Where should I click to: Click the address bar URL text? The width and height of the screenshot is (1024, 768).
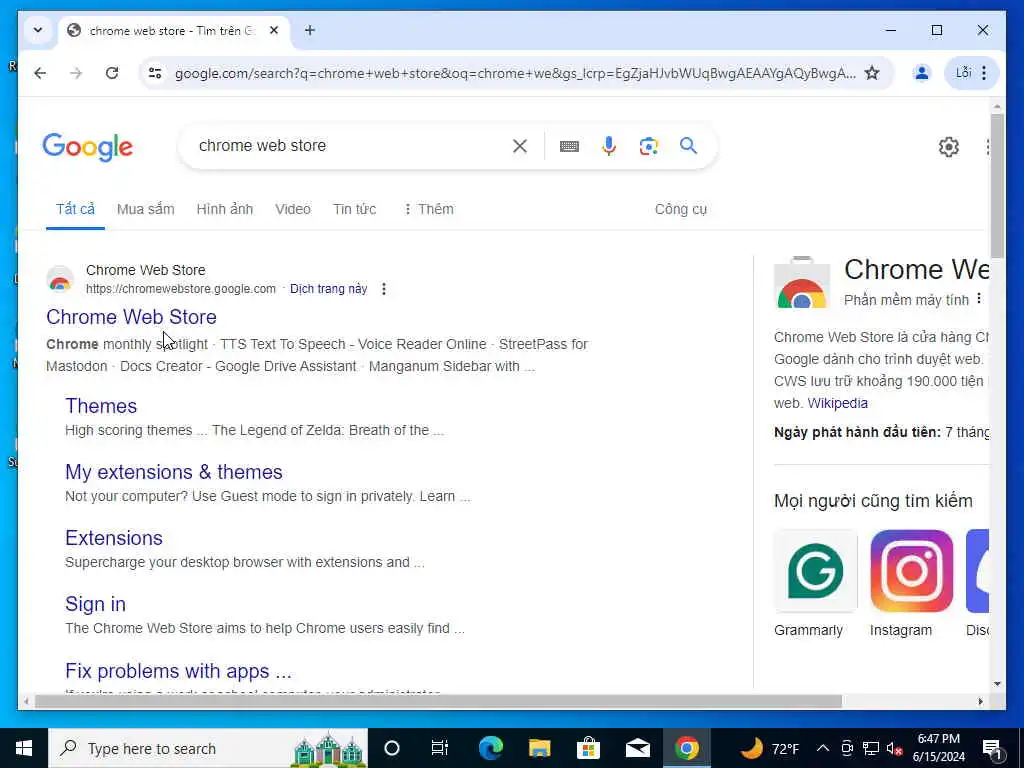tap(515, 73)
